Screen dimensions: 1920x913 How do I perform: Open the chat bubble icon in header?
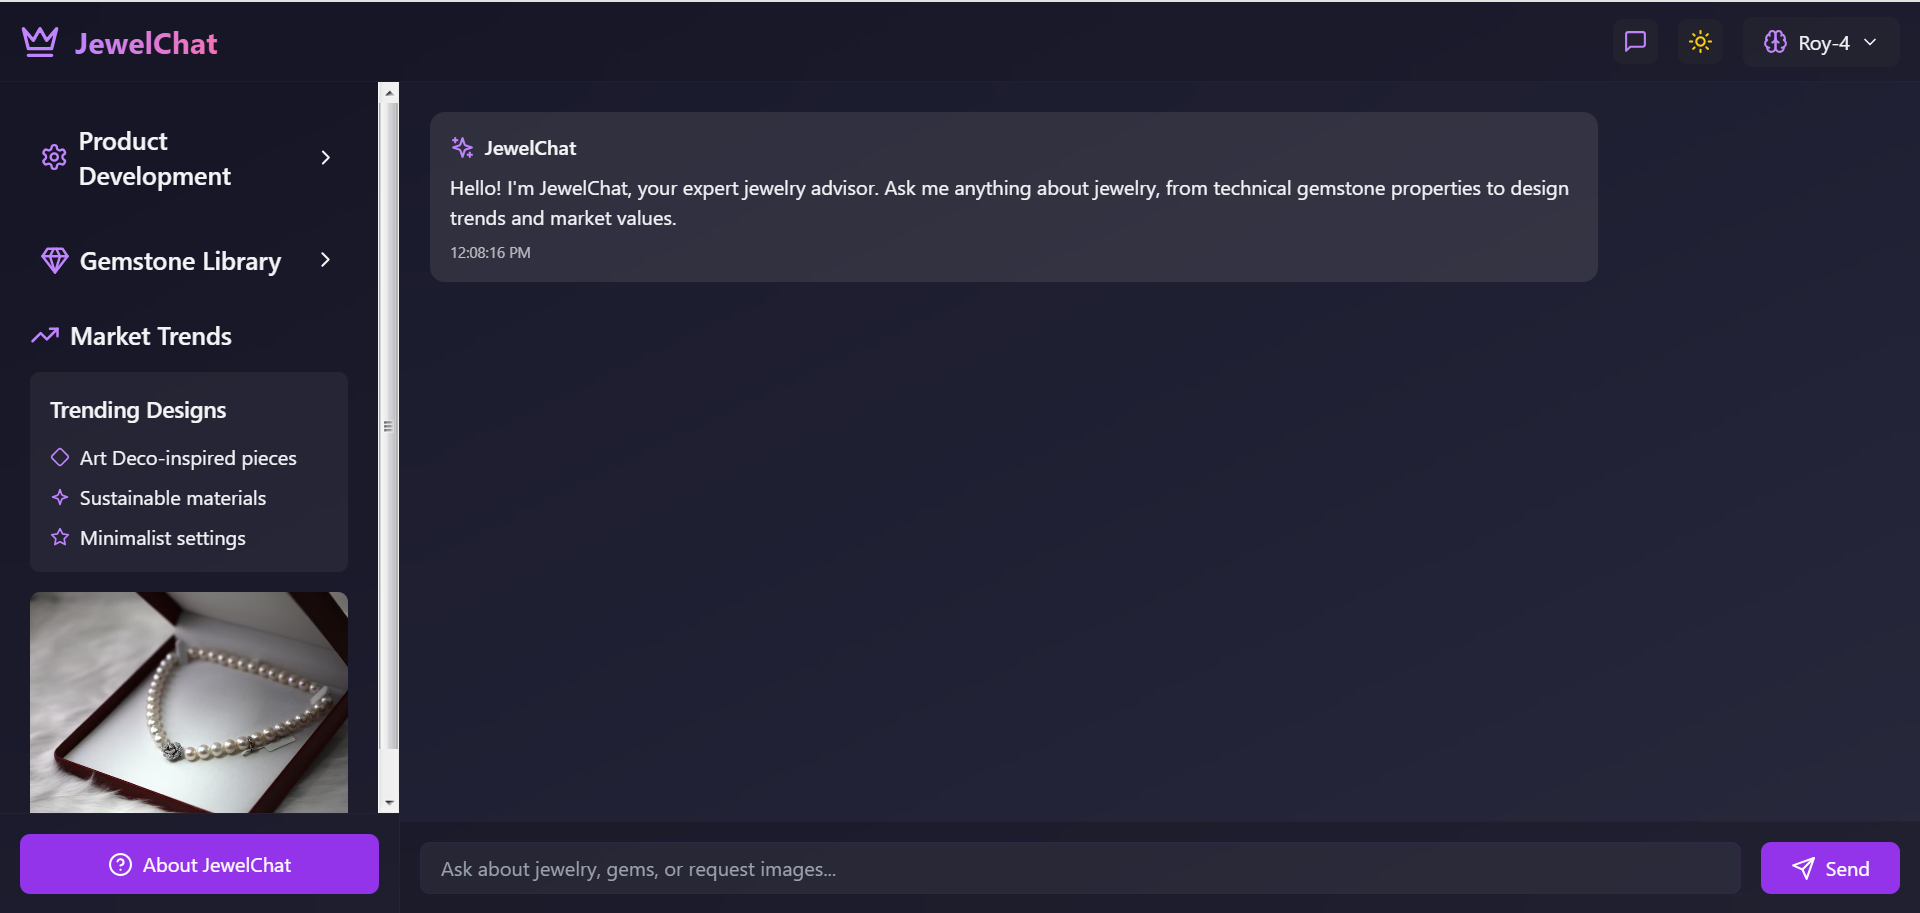coord(1635,42)
